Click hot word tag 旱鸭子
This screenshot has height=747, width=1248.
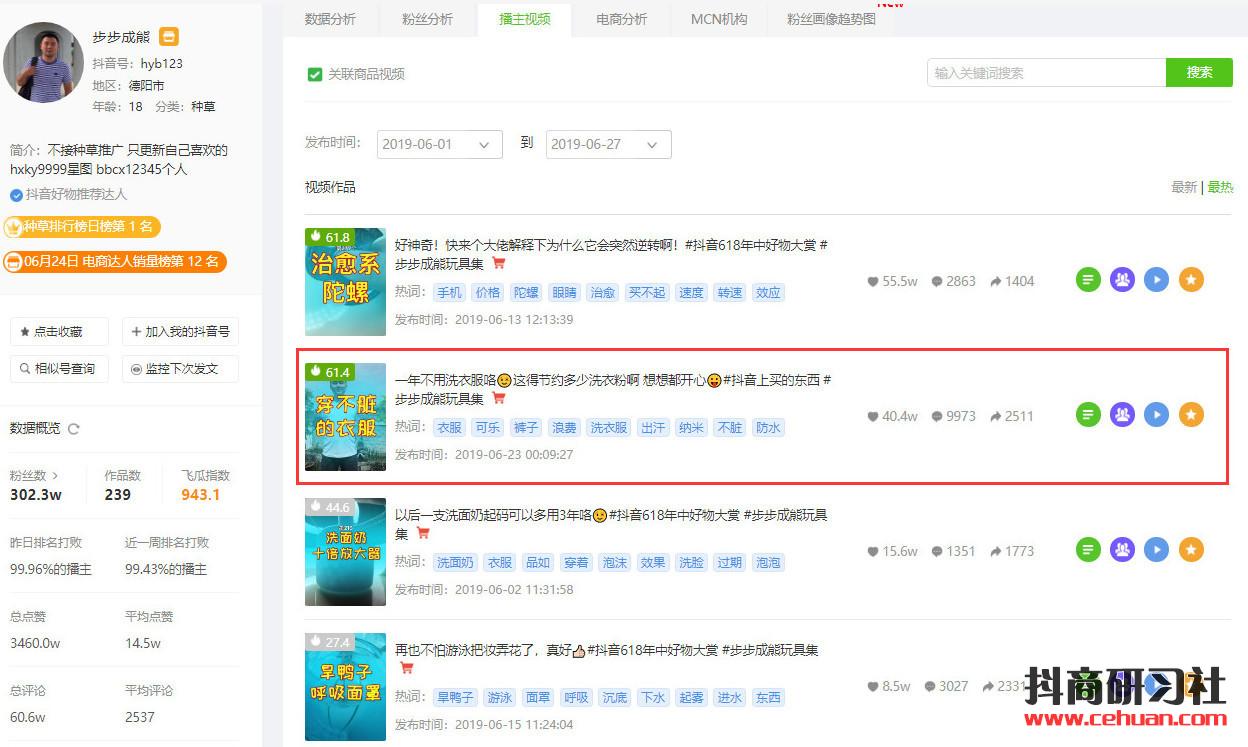coord(455,697)
